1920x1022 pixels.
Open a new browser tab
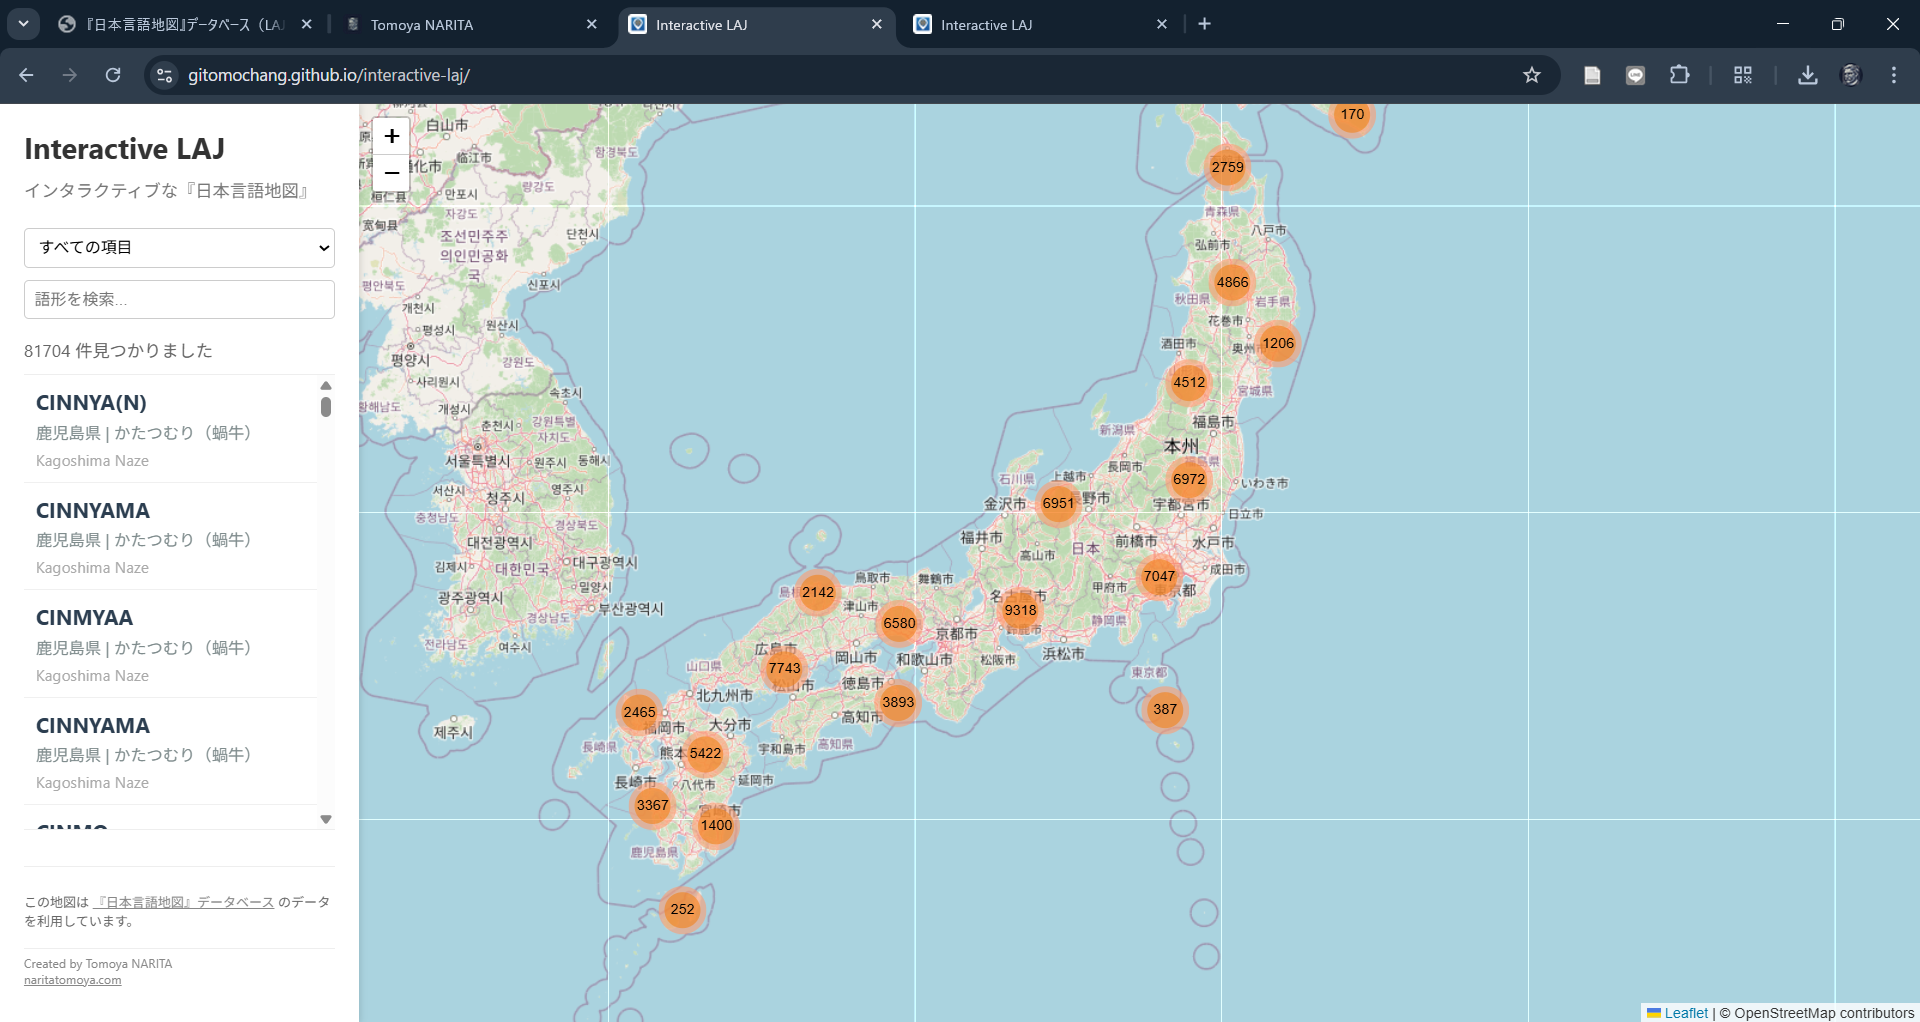coord(1204,24)
